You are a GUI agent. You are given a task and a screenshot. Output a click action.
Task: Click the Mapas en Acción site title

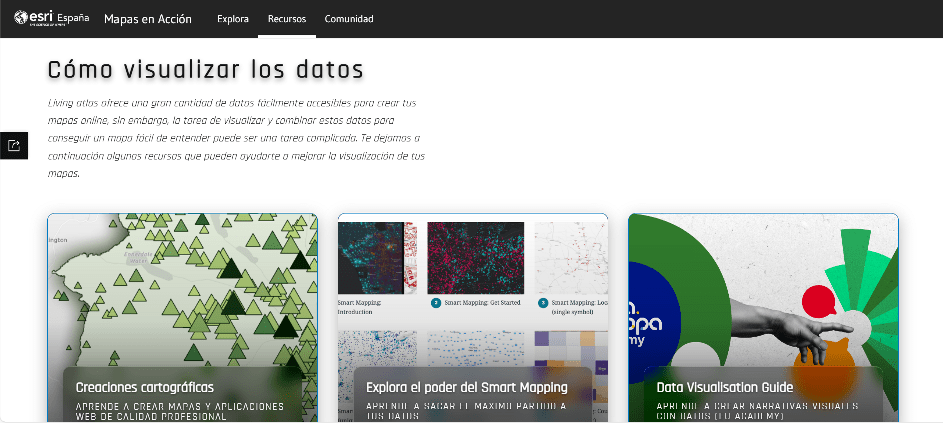148,19
